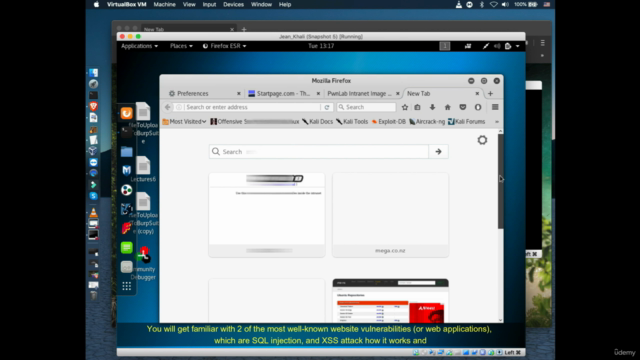Click the toolbar Search box
Screen dimensions: 640x360
[x=366, y=107]
